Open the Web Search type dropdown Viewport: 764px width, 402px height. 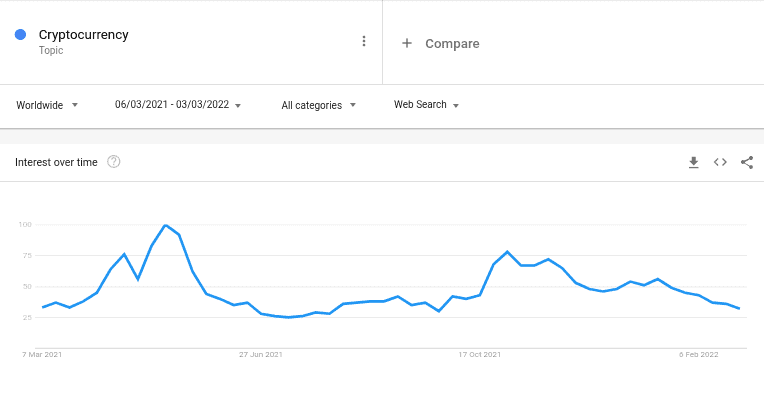click(x=426, y=105)
